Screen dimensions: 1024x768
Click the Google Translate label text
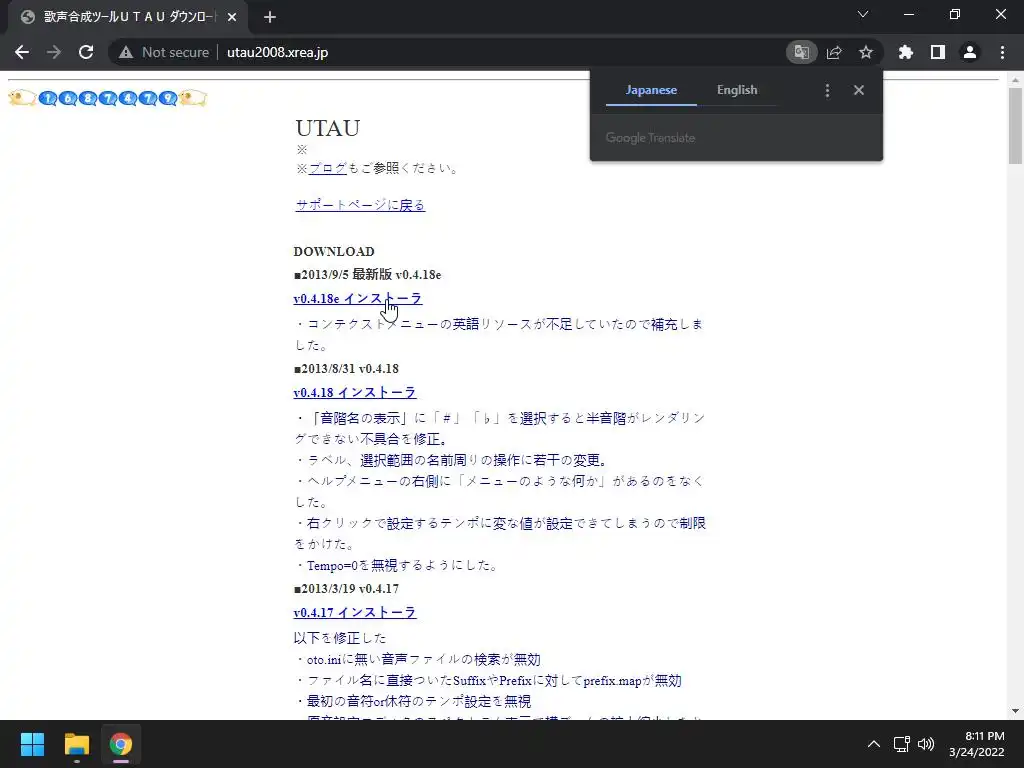650,138
